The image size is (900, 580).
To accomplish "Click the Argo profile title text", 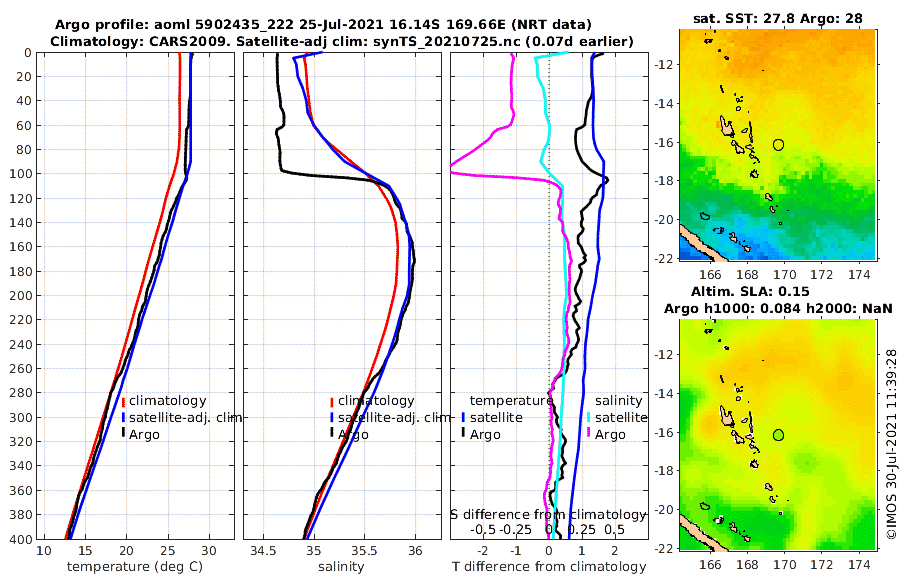I will (x=323, y=25).
